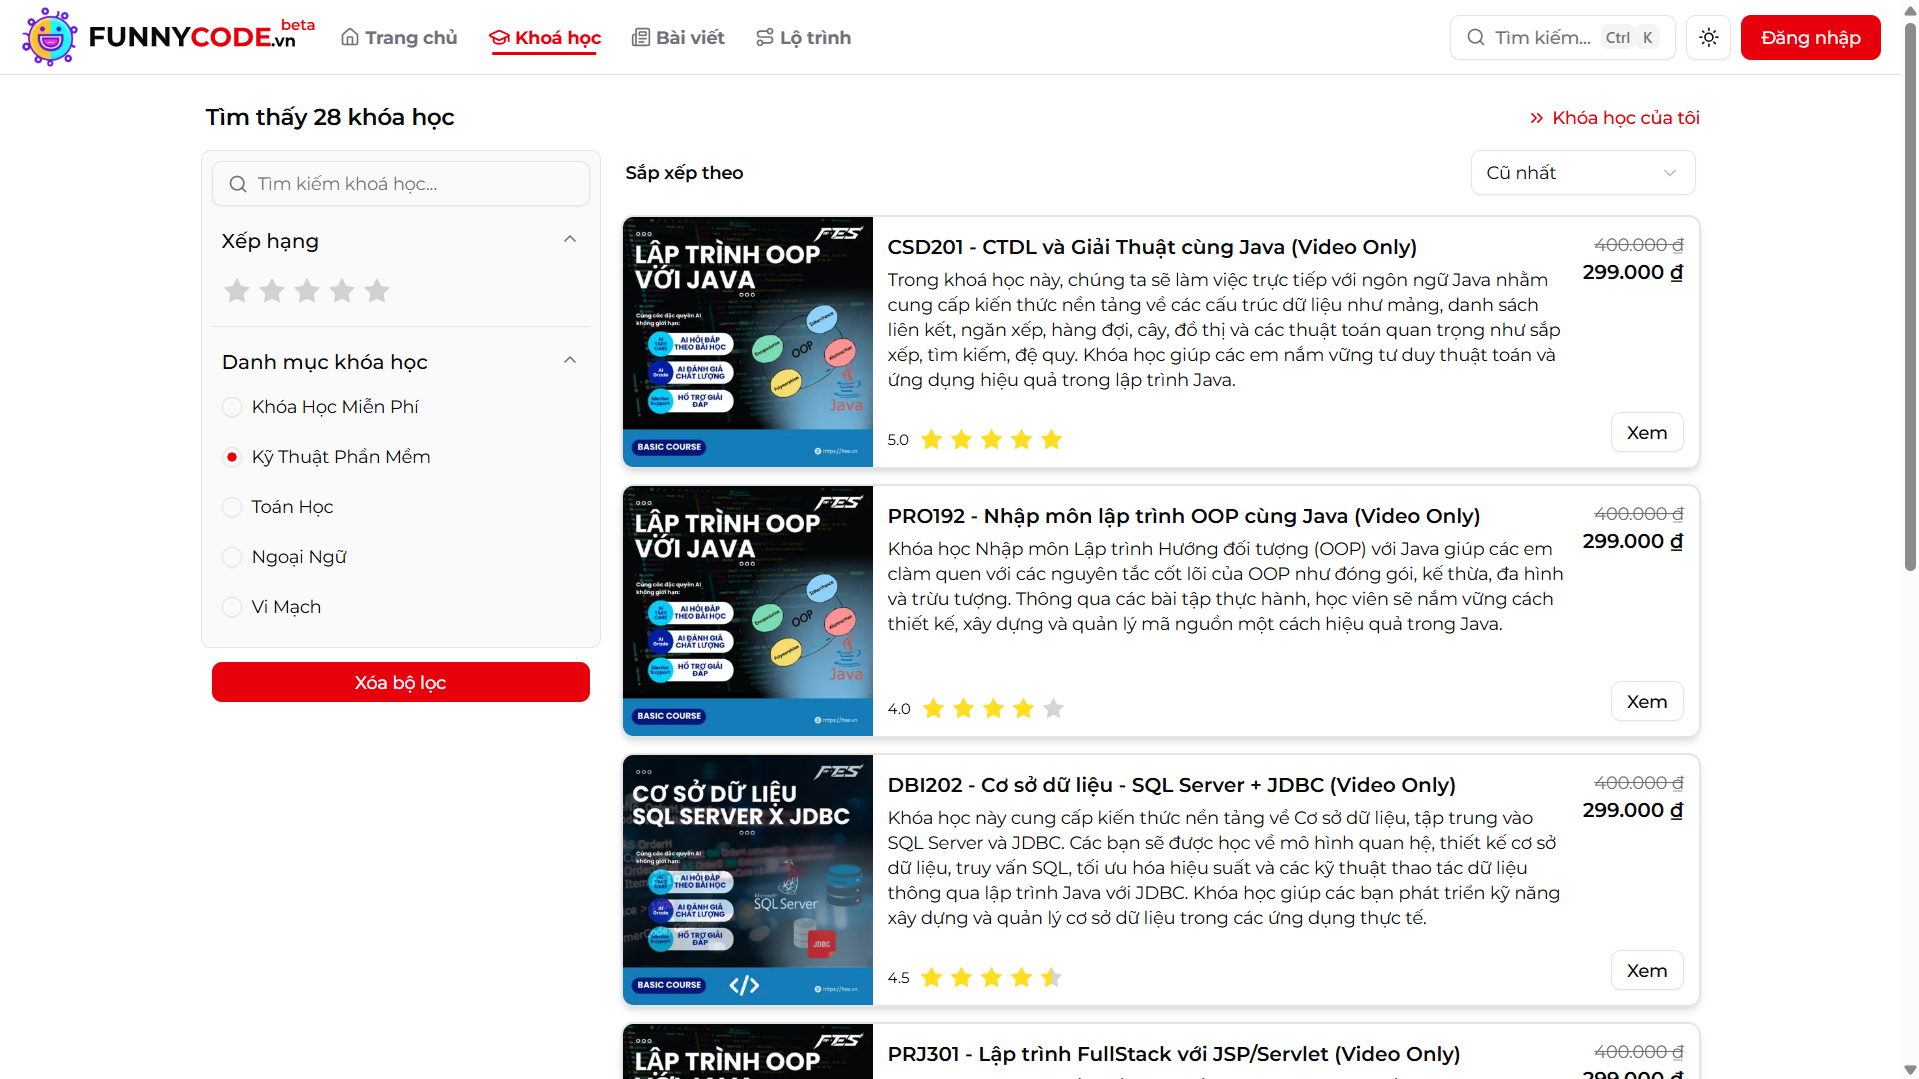
Task: Set rating filter to three stars
Action: point(307,291)
